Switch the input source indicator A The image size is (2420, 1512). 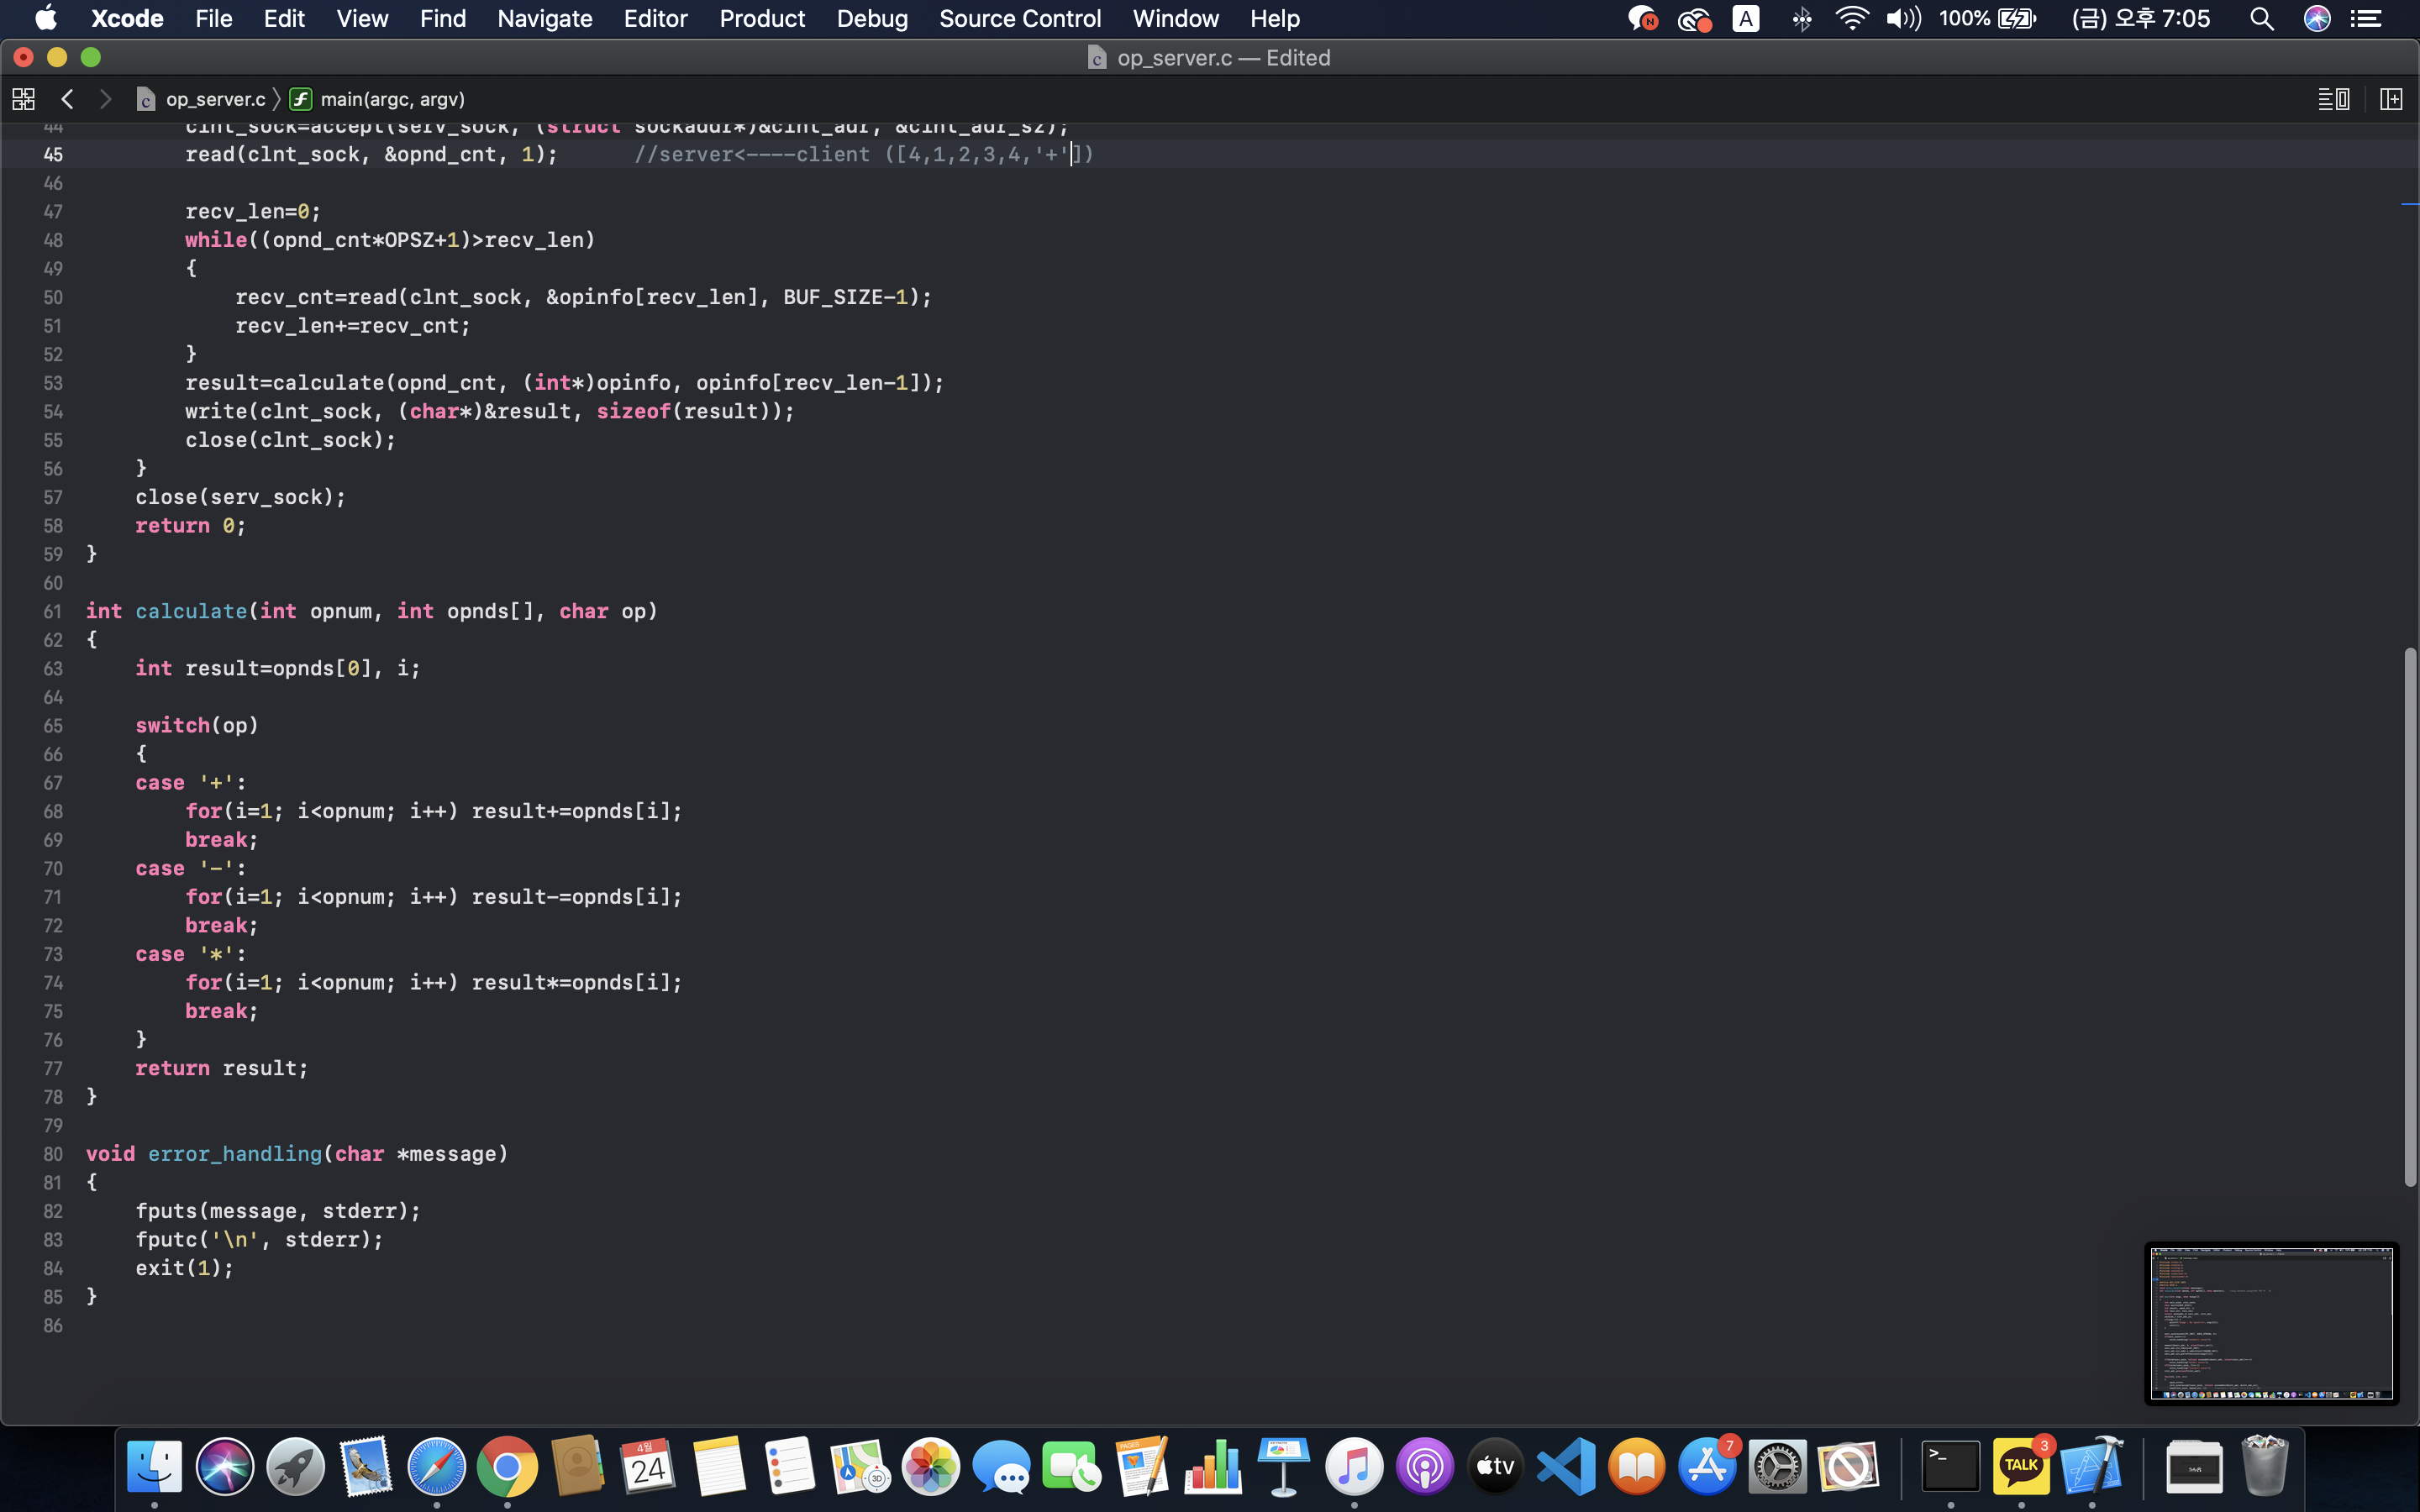click(1746, 19)
